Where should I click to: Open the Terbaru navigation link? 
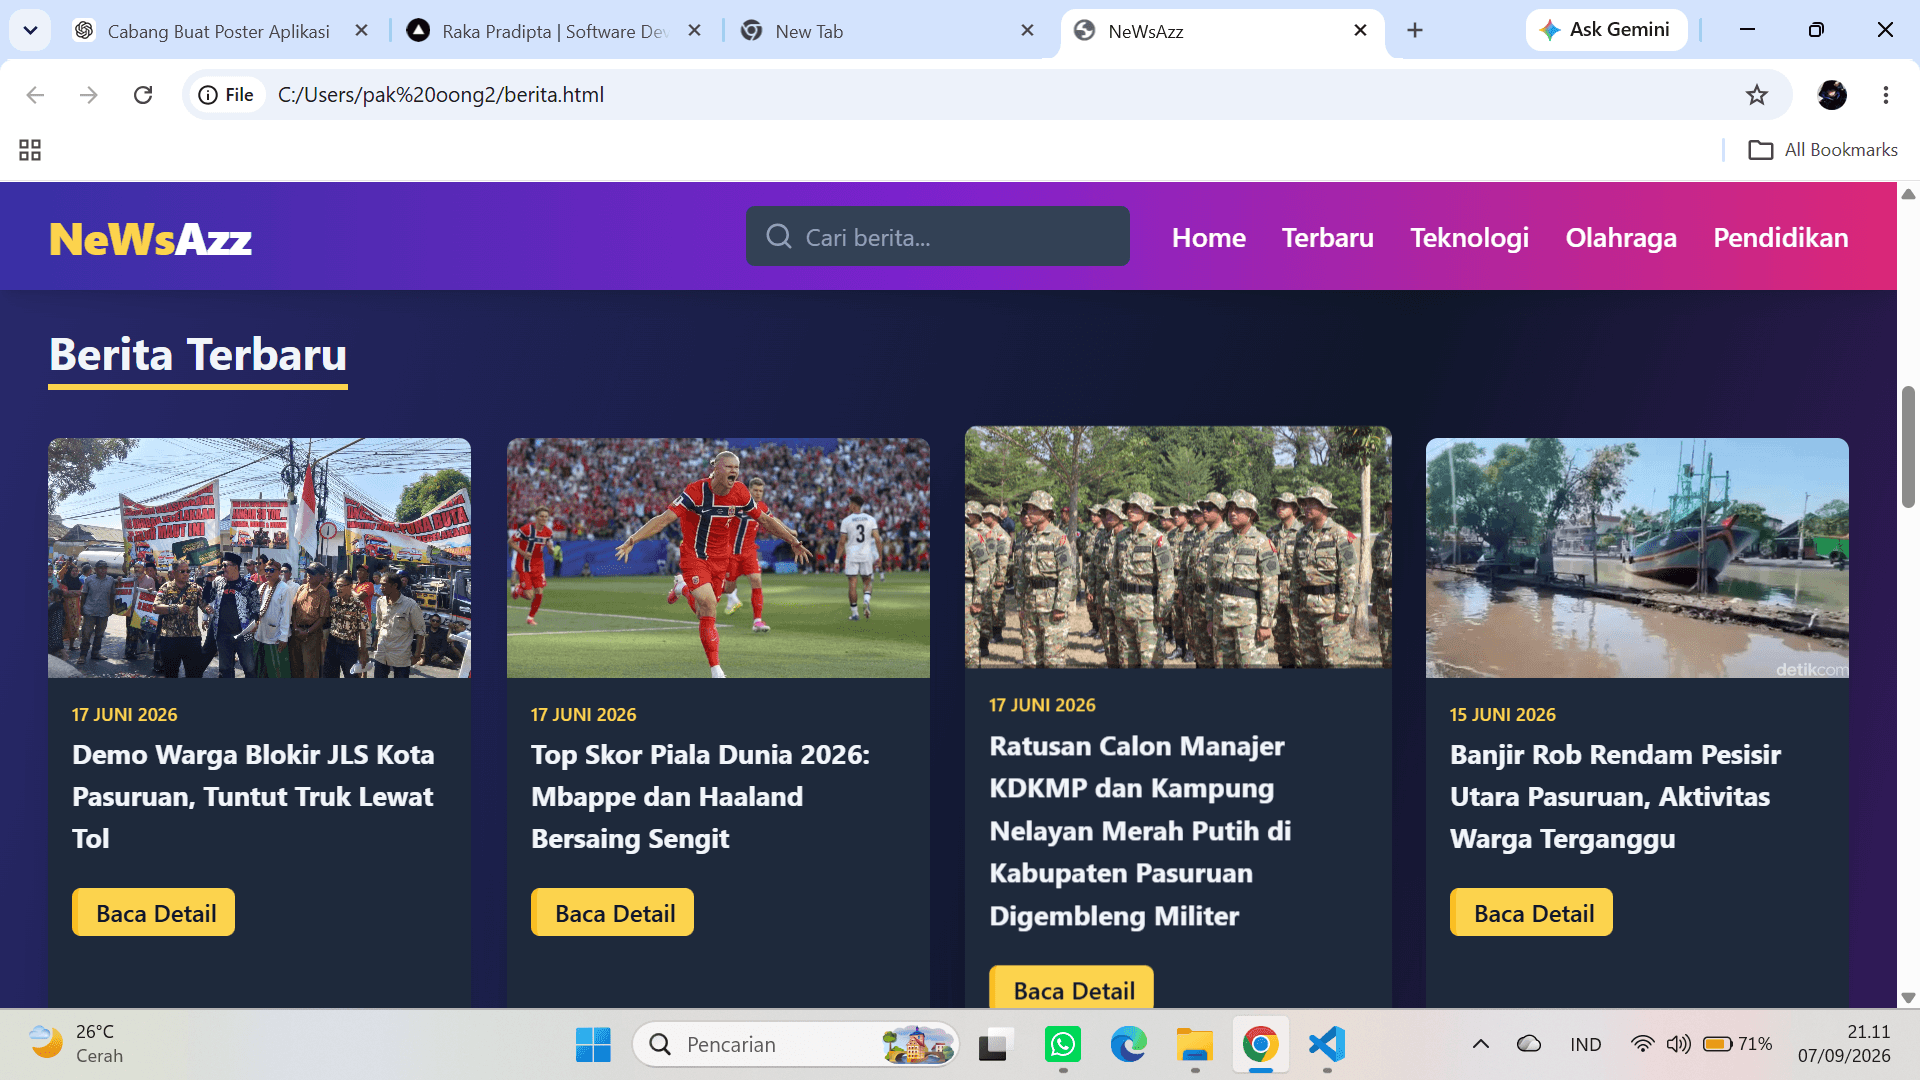tap(1328, 238)
